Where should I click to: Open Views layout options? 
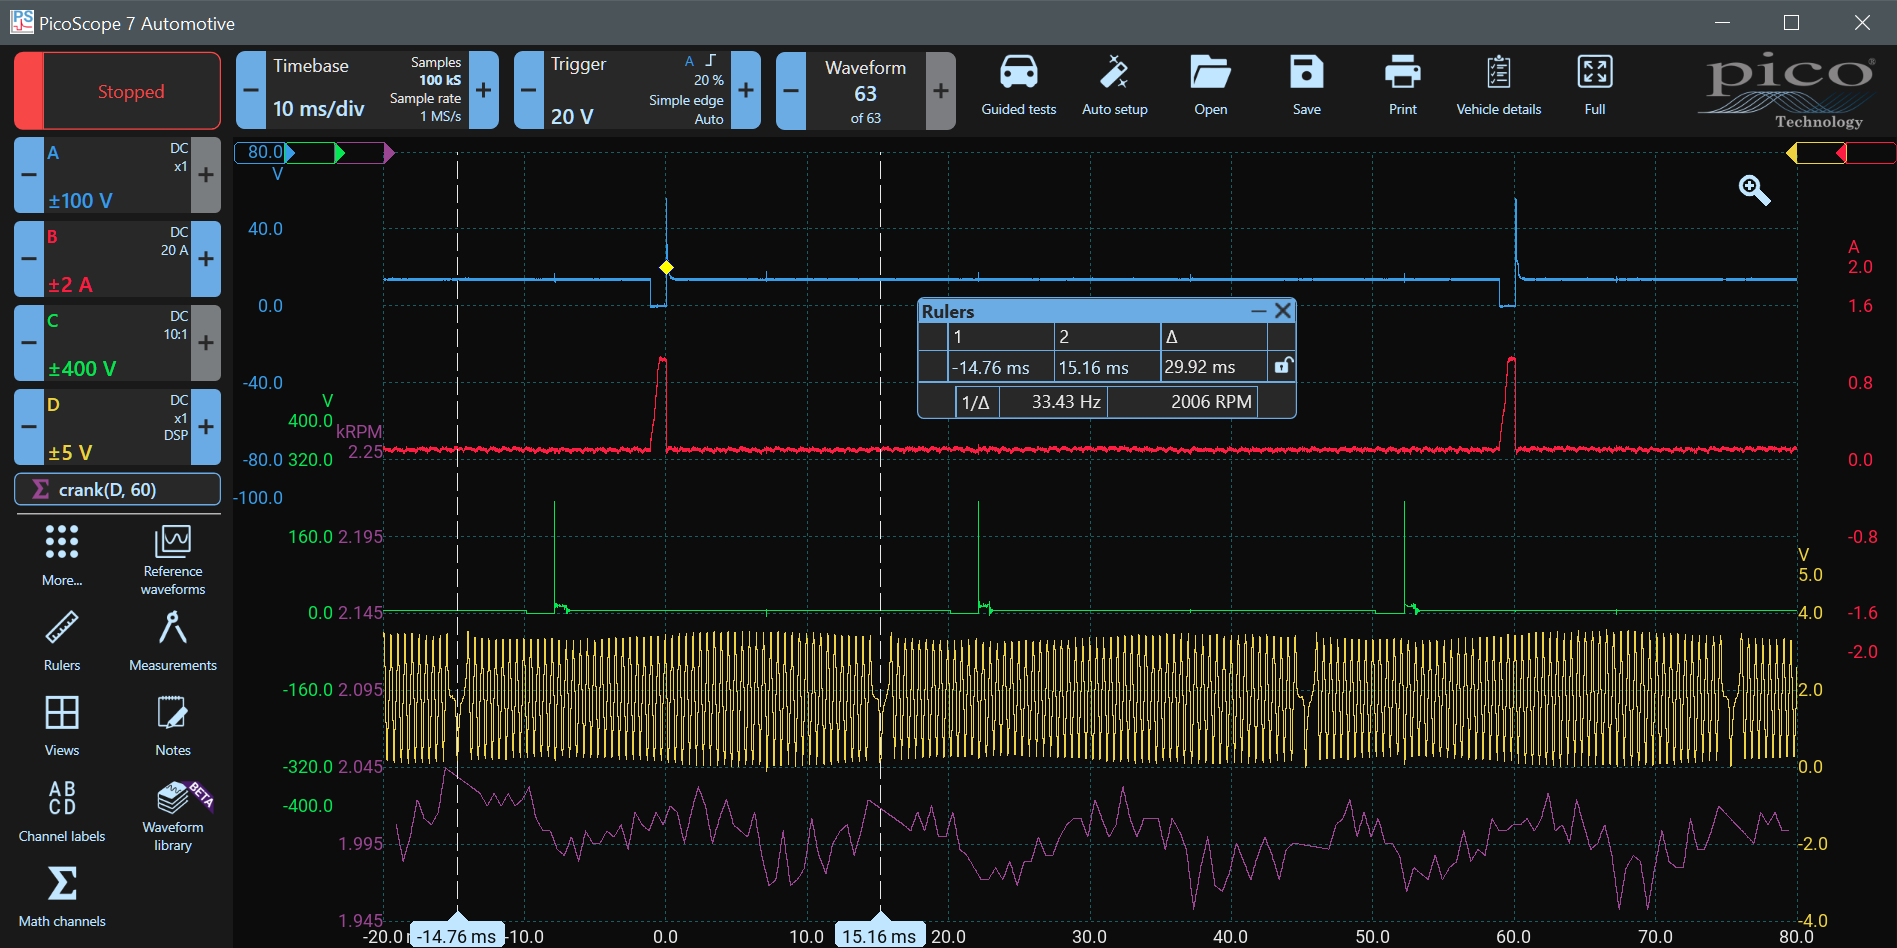[62, 727]
